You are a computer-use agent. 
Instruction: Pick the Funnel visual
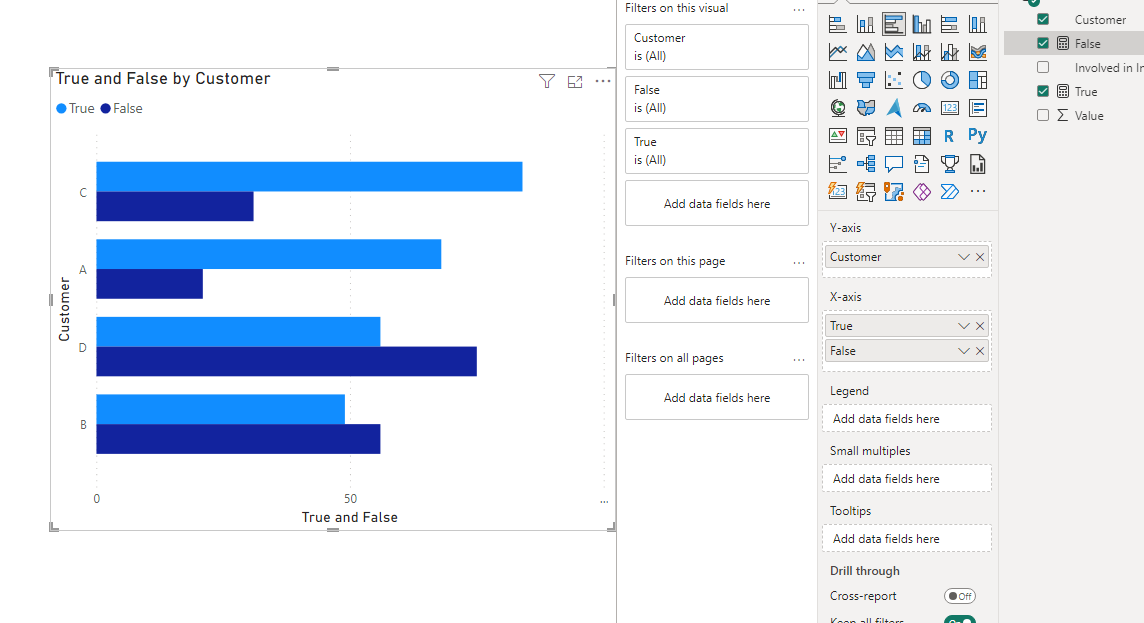point(865,80)
